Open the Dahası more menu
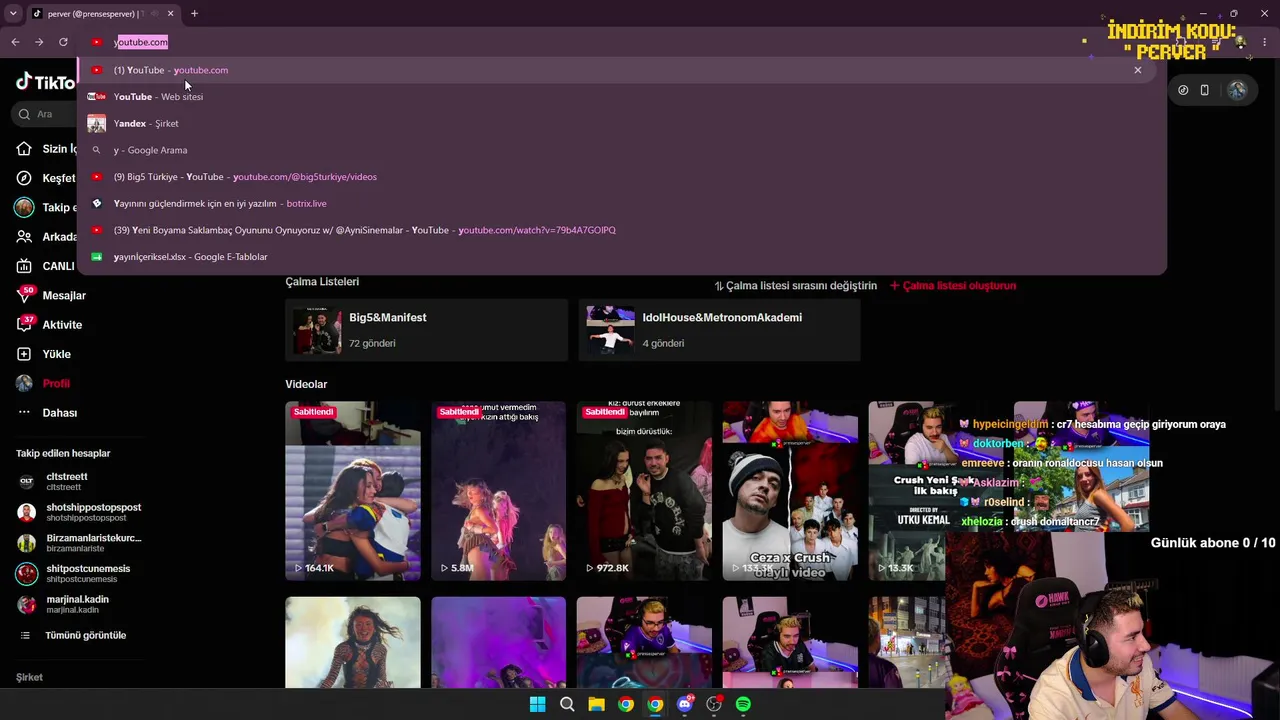1280x720 pixels. point(48,412)
